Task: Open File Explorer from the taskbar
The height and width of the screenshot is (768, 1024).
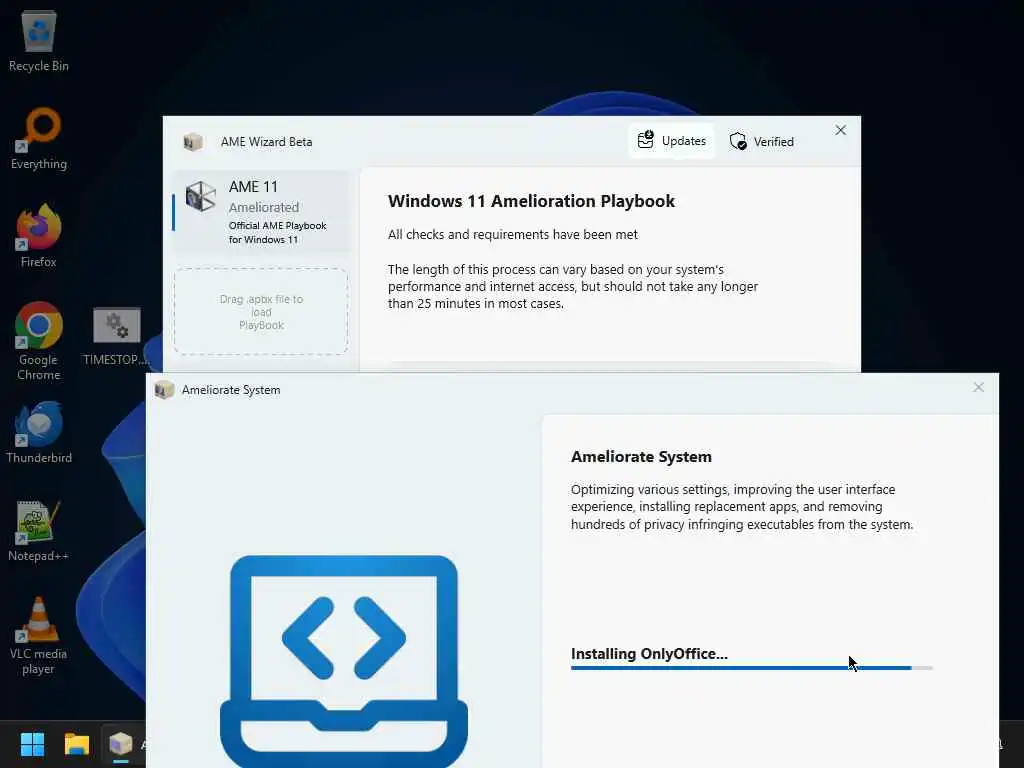Action: (x=76, y=744)
